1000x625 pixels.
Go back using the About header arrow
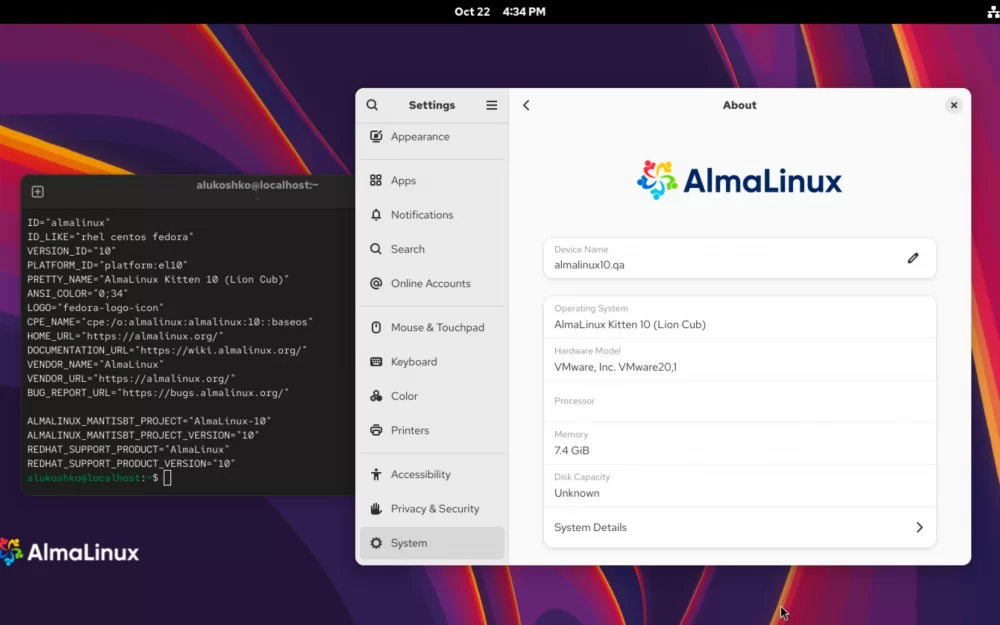click(x=526, y=105)
